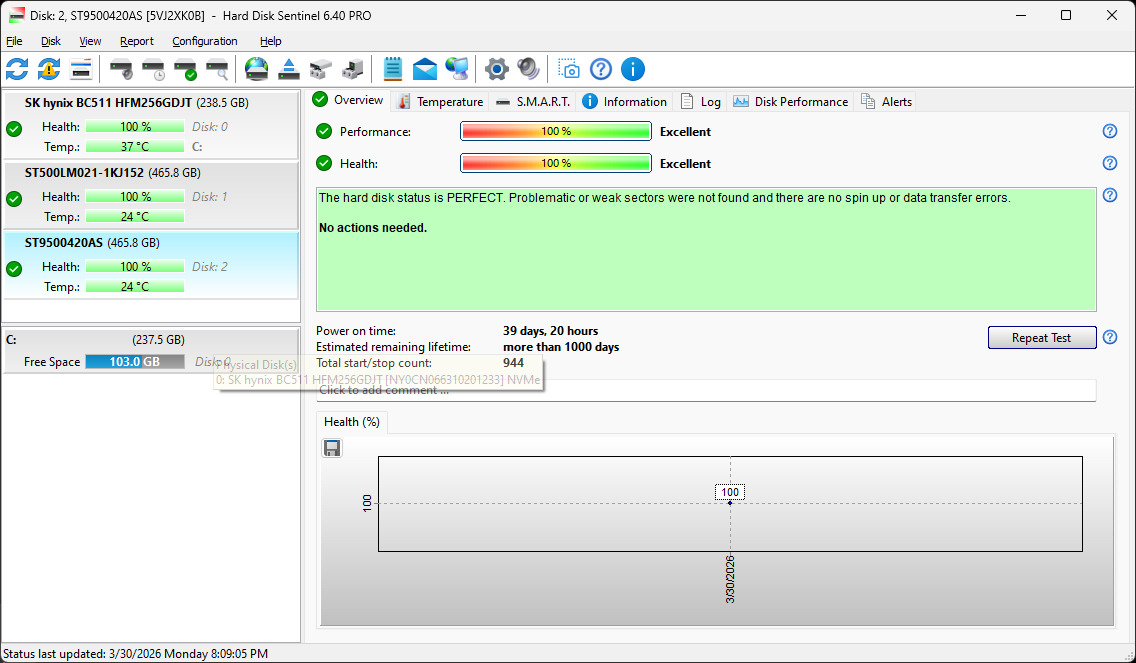
Task: Open the View menu
Action: [x=90, y=41]
